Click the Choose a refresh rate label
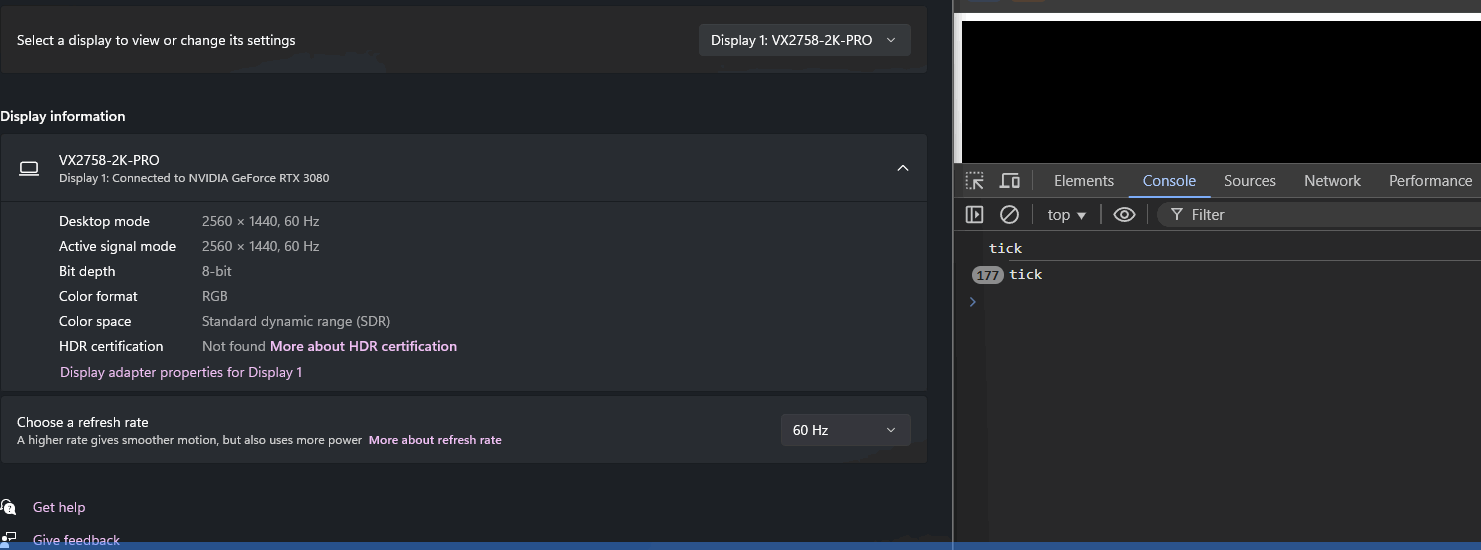 click(82, 422)
